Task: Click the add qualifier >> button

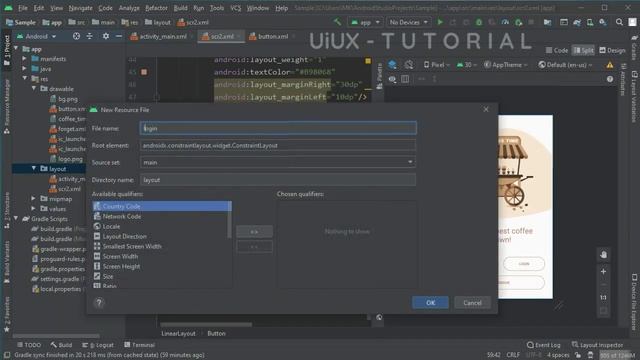Action: (254, 231)
